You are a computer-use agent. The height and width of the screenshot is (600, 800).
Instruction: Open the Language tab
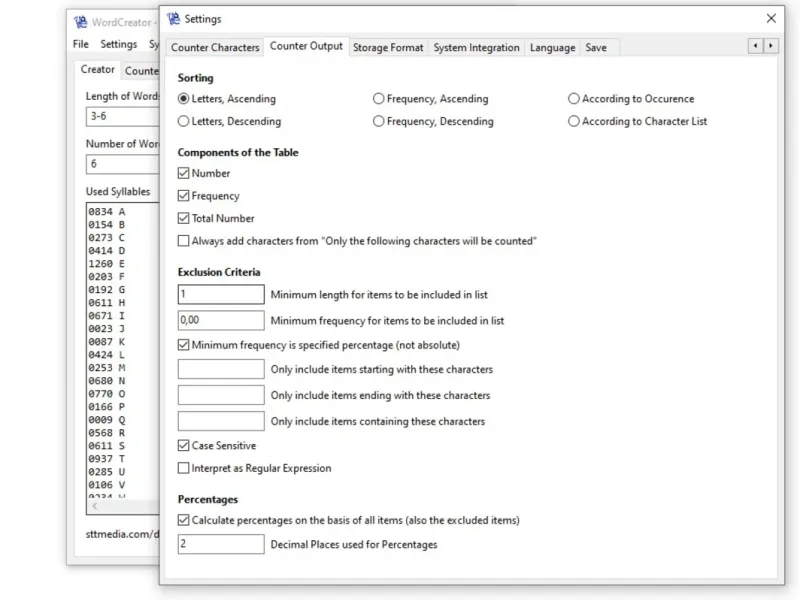tap(553, 47)
